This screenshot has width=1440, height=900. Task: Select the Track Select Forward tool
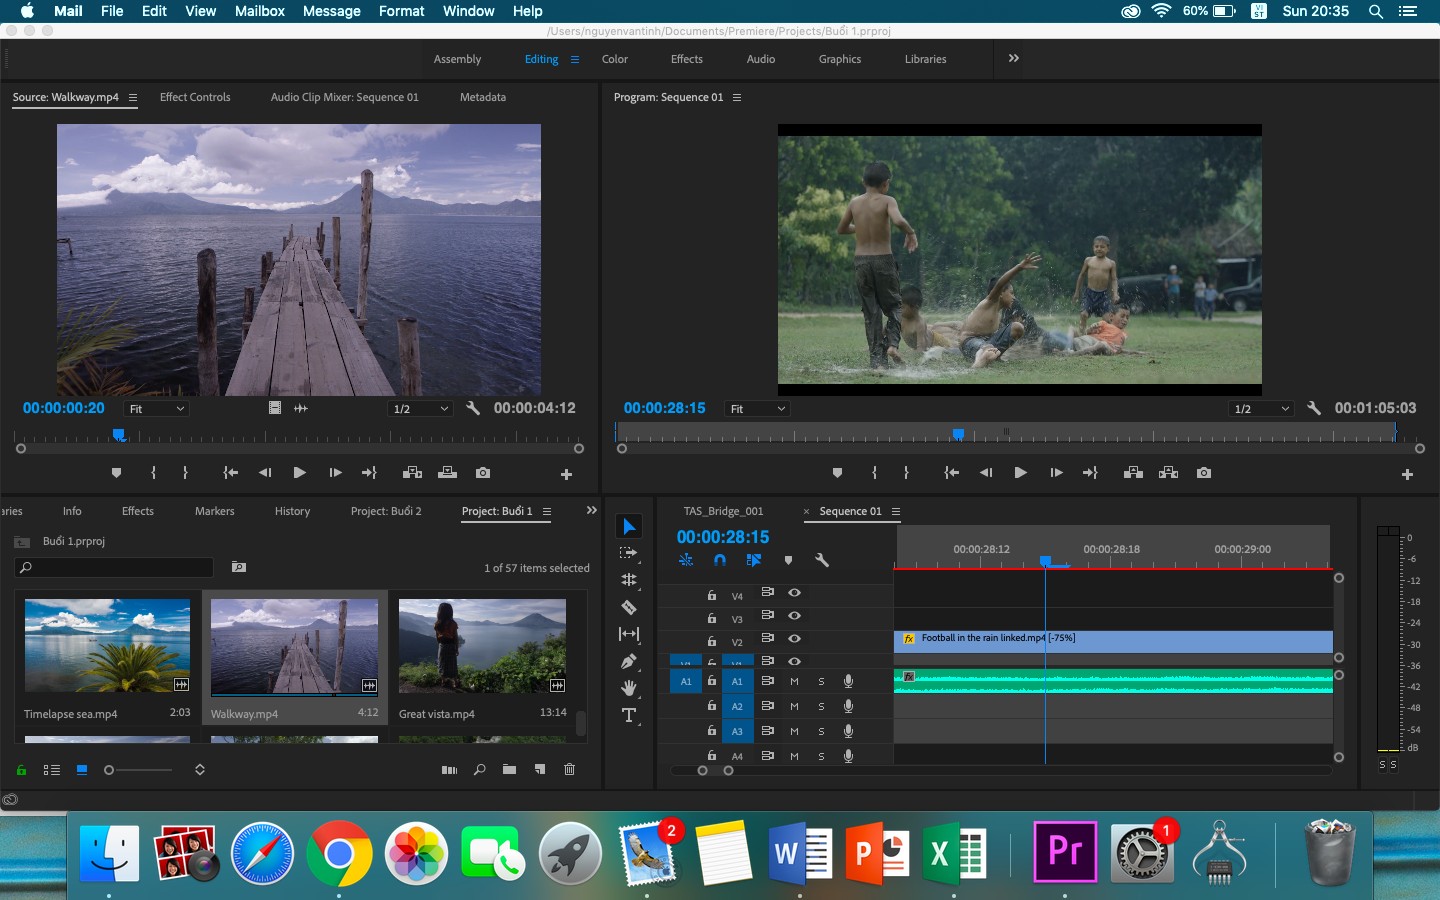tap(629, 553)
